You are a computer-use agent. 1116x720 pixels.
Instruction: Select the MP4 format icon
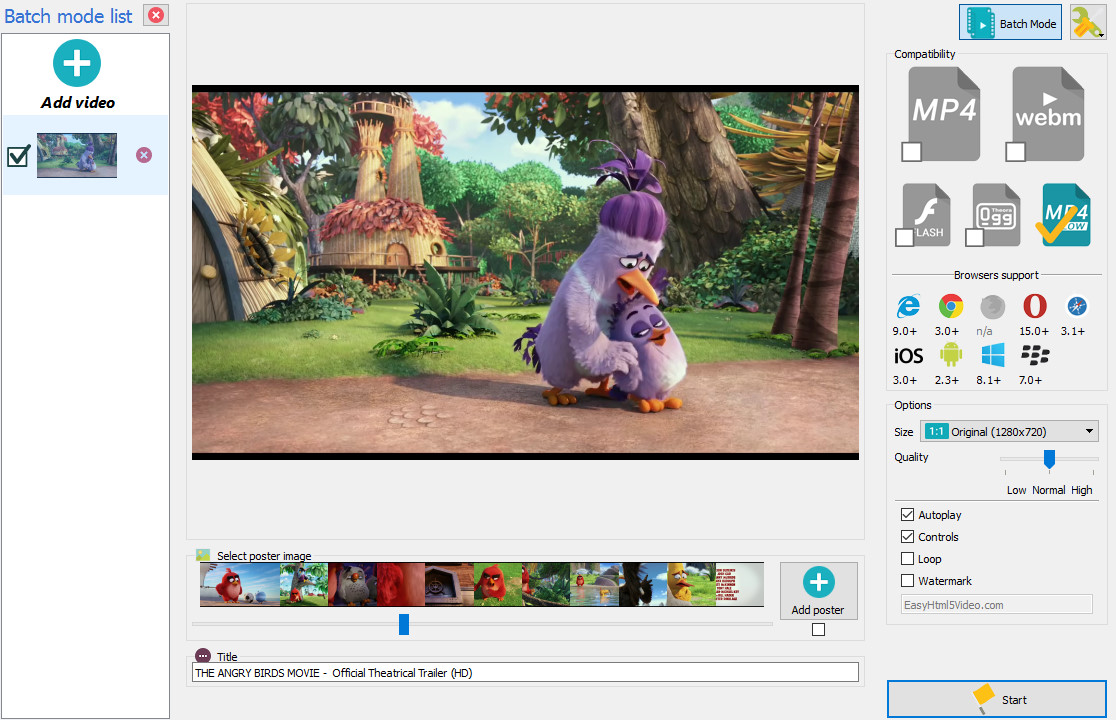click(944, 113)
